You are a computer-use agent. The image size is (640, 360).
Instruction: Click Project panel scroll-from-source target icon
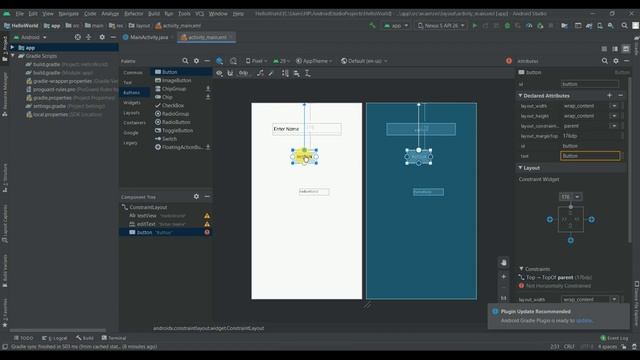pos(78,37)
